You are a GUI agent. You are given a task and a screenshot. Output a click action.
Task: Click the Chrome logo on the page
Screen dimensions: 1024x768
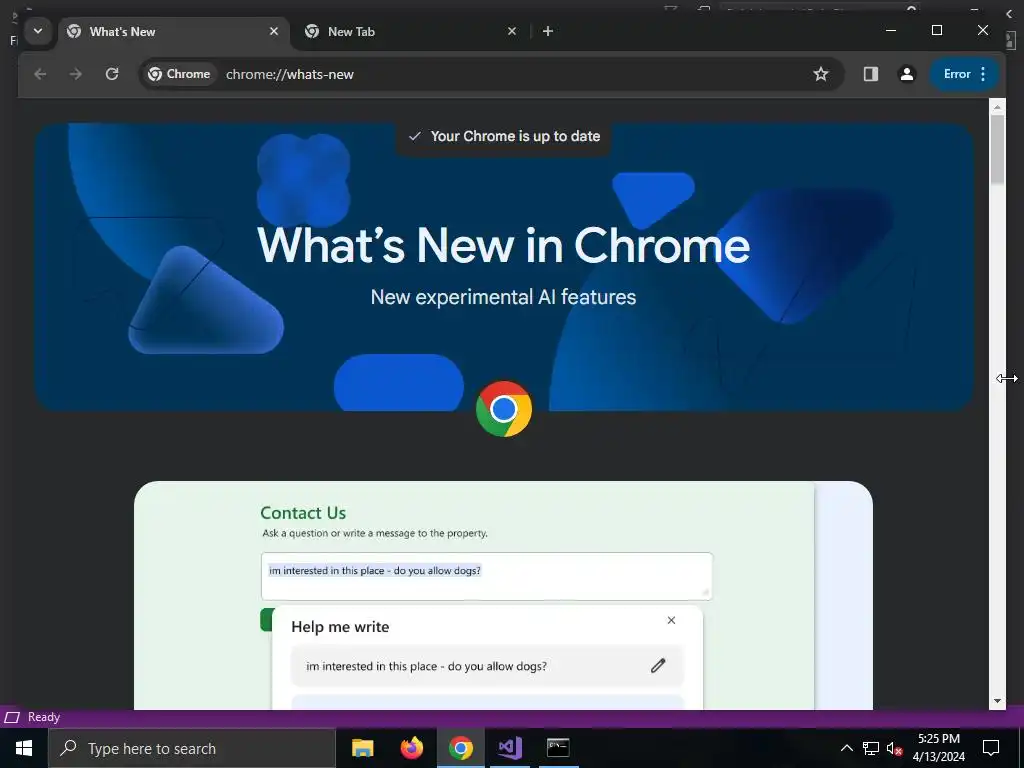pyautogui.click(x=504, y=409)
